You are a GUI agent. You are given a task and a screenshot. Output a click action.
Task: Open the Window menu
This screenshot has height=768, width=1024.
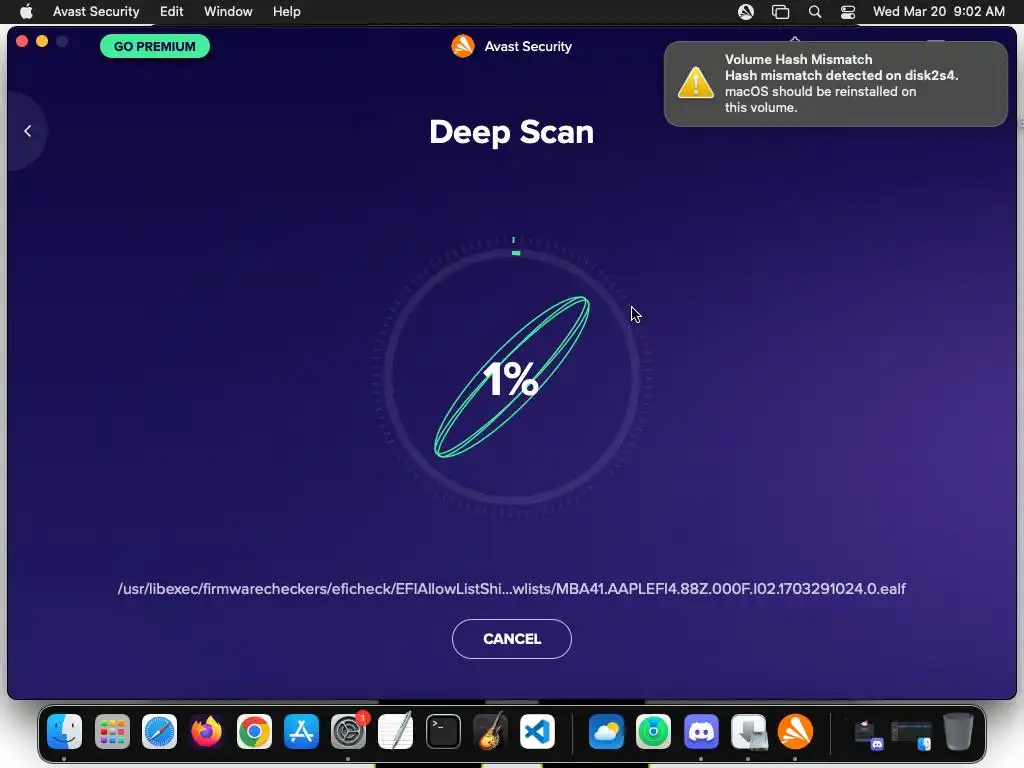coord(228,12)
